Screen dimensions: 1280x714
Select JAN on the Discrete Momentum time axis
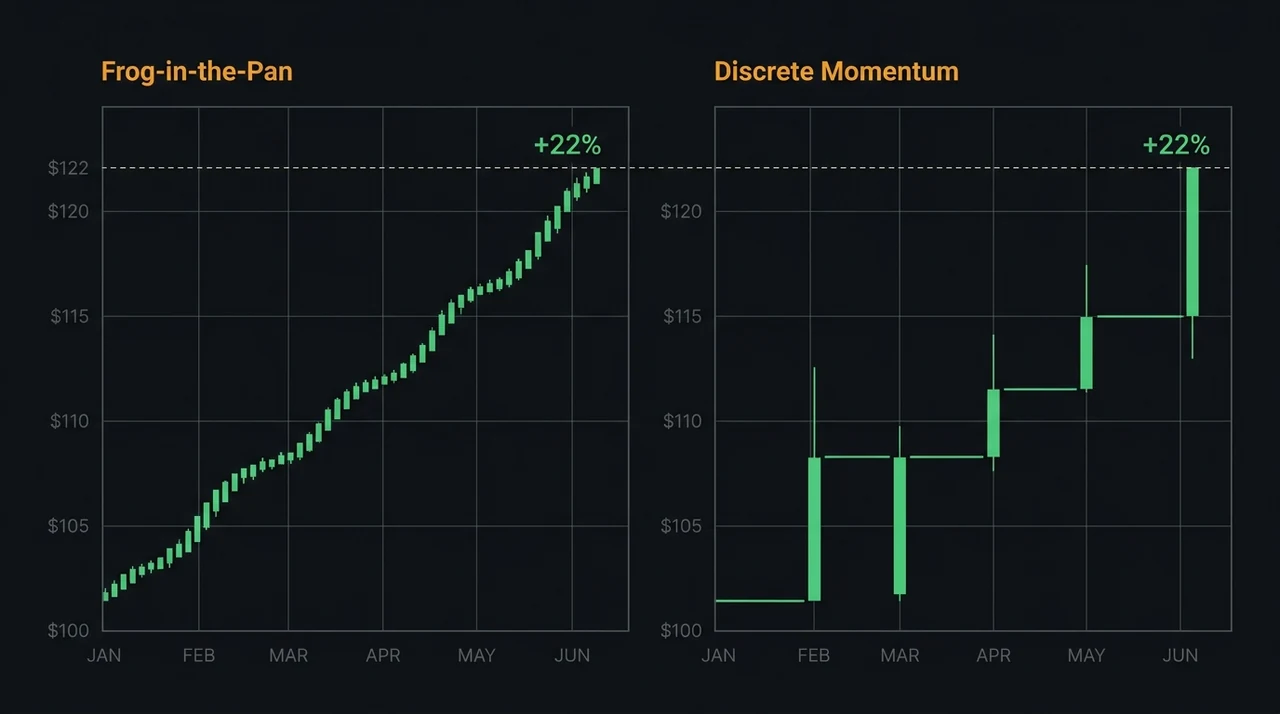[x=718, y=656]
